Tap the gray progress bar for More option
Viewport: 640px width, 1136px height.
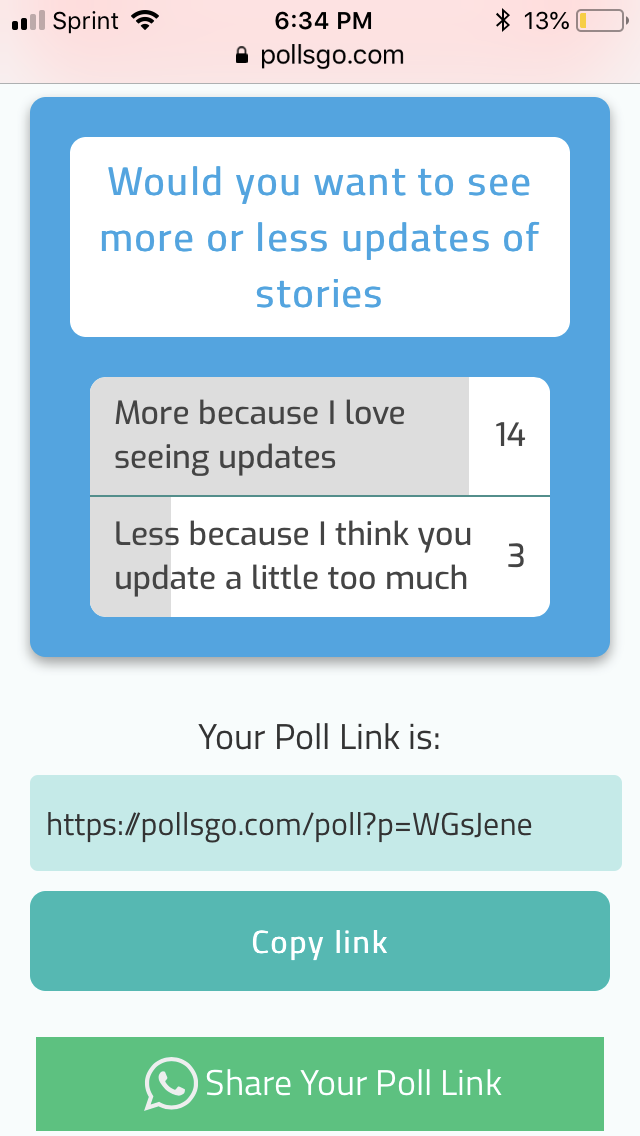[x=279, y=436]
